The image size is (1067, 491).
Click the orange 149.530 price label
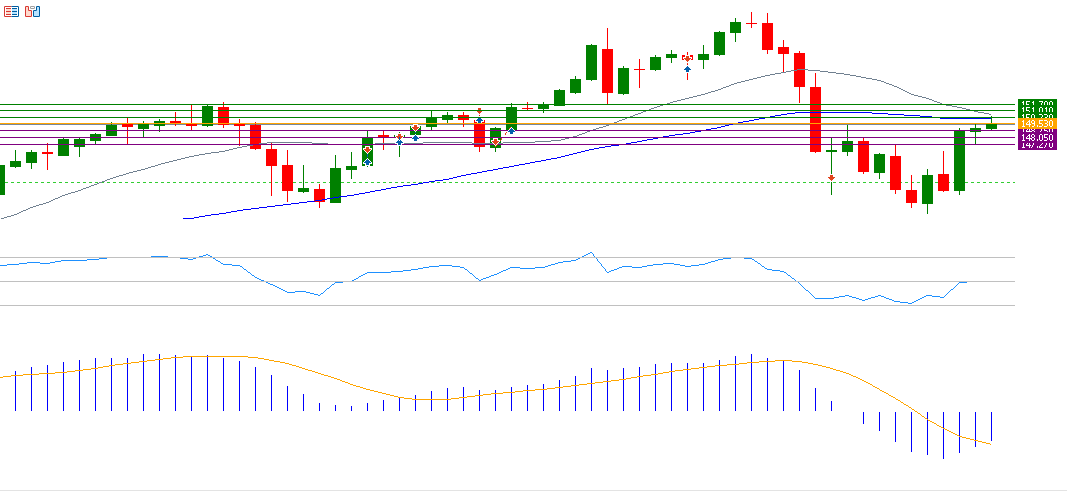click(1036, 123)
